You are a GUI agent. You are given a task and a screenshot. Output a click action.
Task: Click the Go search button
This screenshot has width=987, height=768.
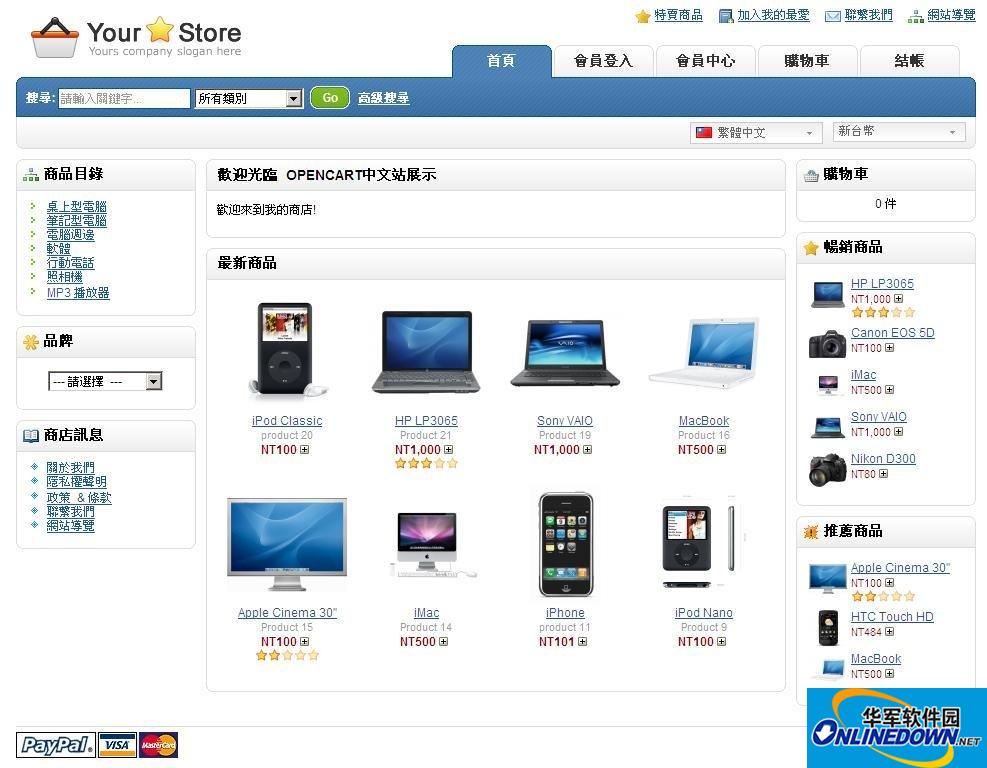pyautogui.click(x=329, y=98)
